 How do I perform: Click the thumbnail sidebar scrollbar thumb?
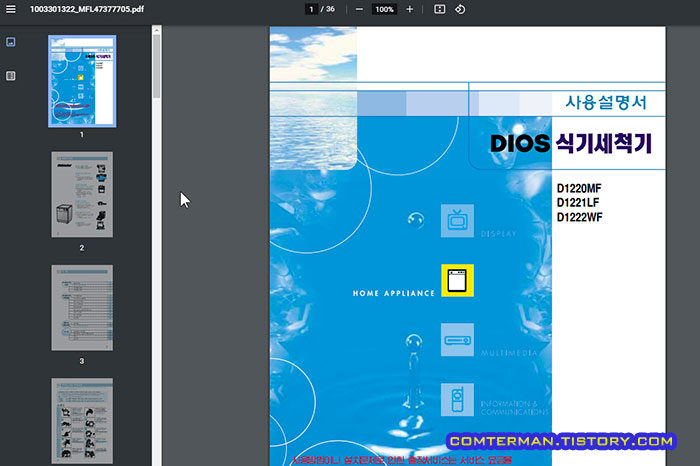[156, 66]
